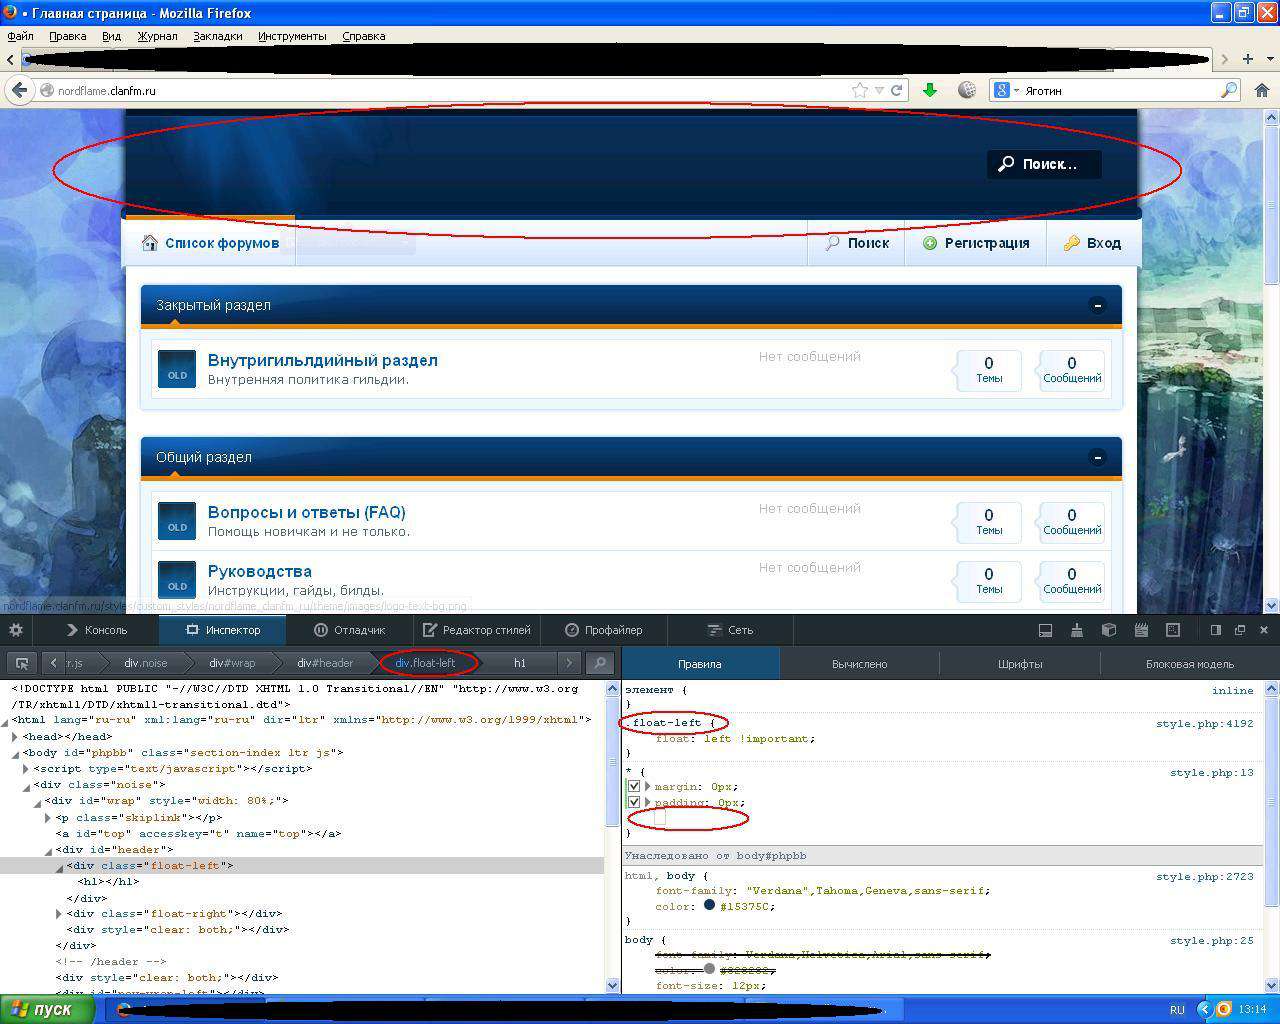Open the Внутригильдийный раздел forum link
The height and width of the screenshot is (1024, 1280).
pos(322,360)
